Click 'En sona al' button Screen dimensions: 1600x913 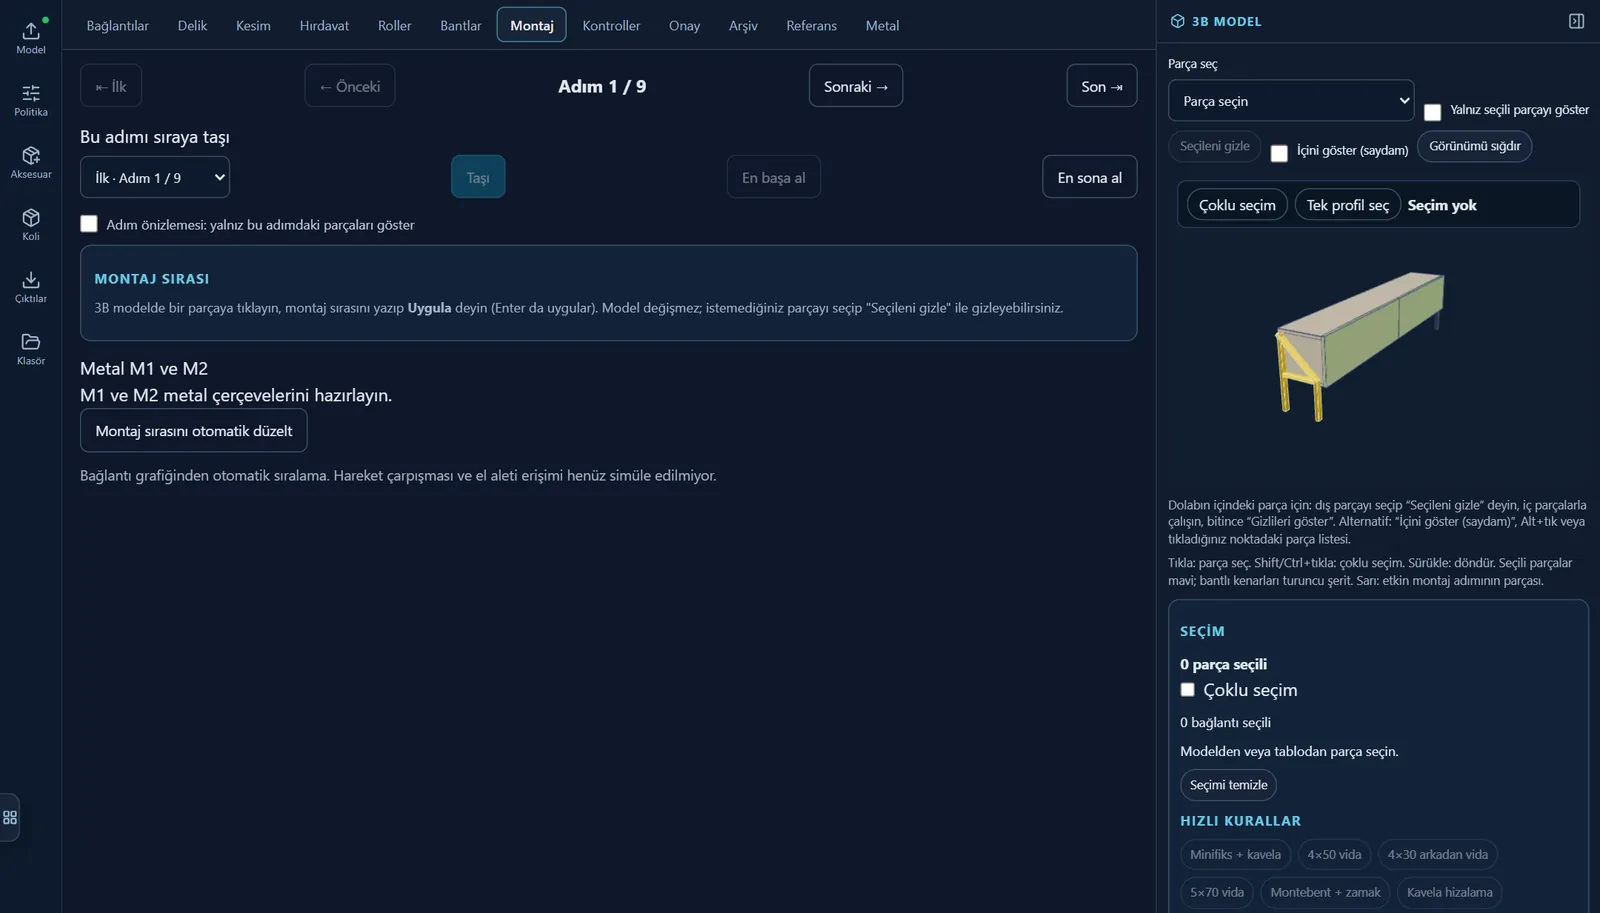point(1089,177)
